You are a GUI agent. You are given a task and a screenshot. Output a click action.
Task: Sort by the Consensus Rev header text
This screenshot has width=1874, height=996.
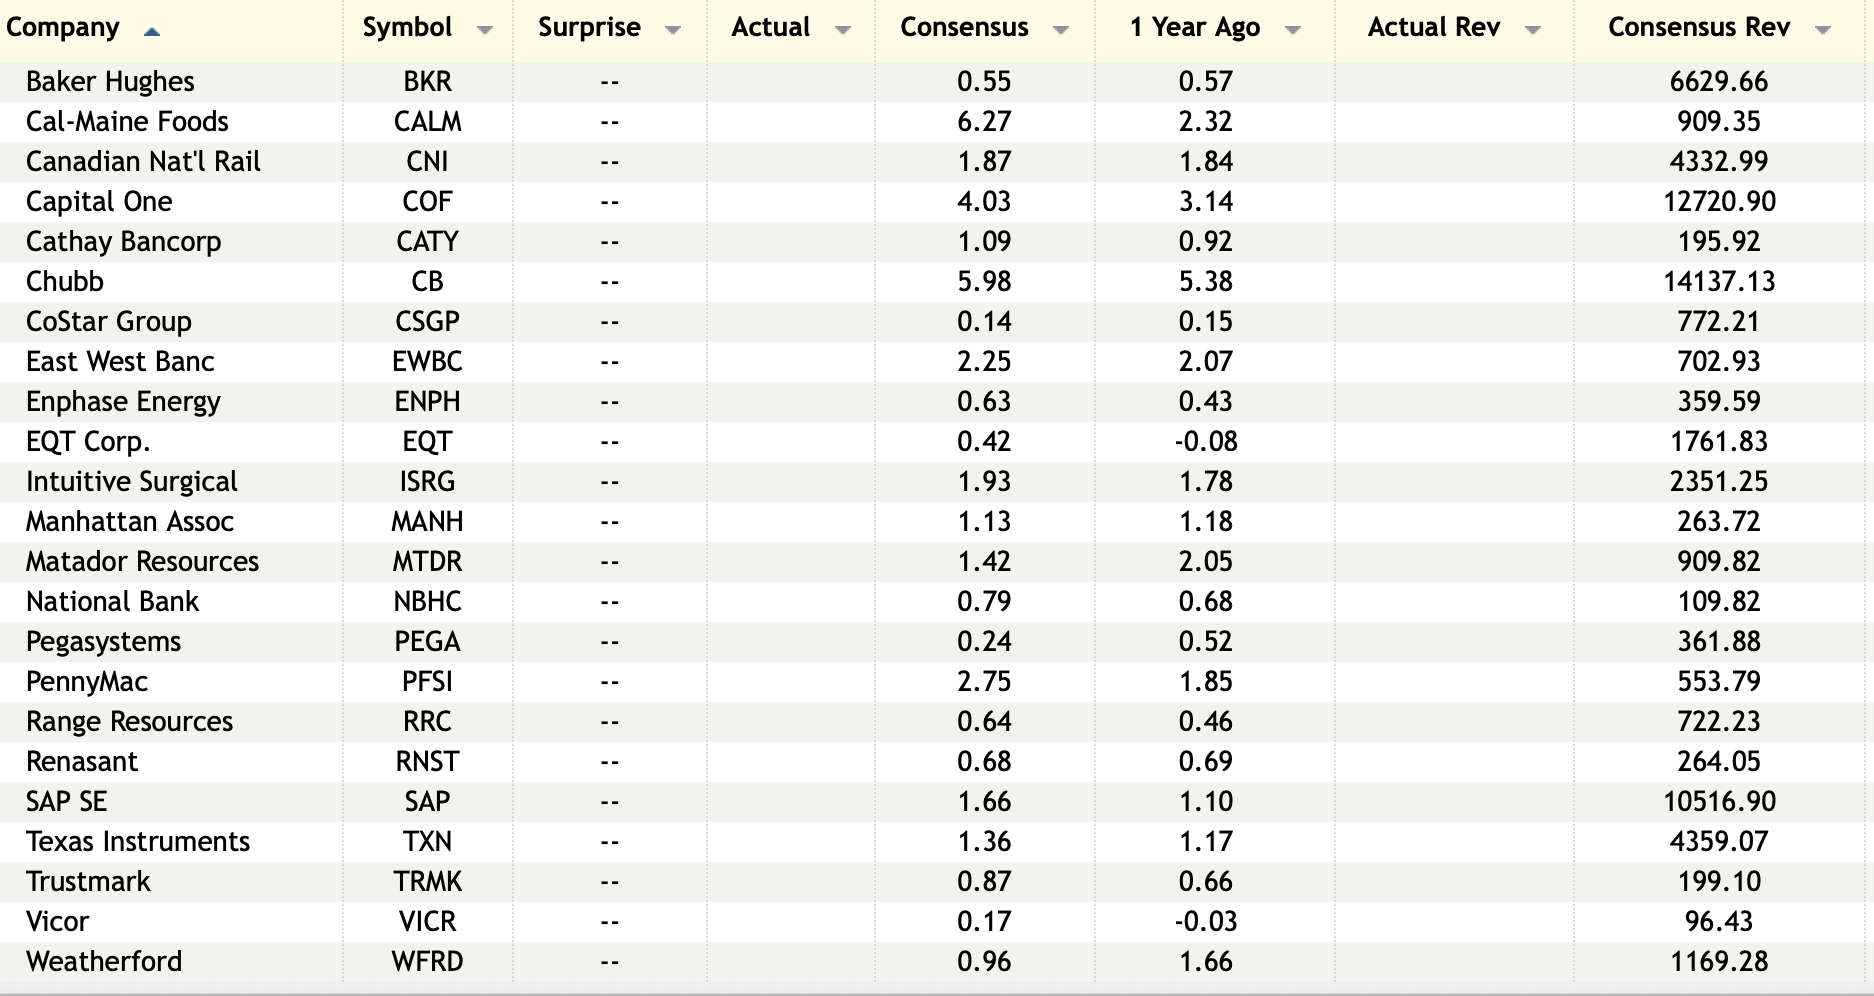click(x=1698, y=28)
